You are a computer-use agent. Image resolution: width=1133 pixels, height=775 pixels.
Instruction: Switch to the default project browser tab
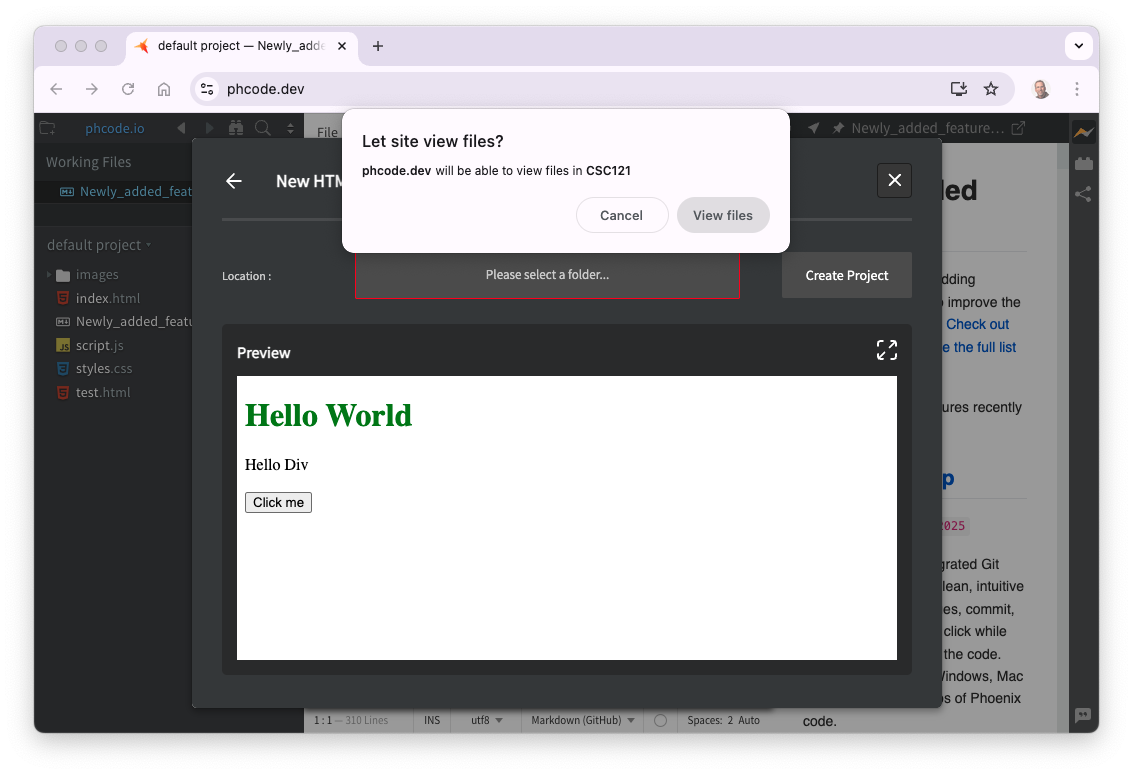coord(240,46)
